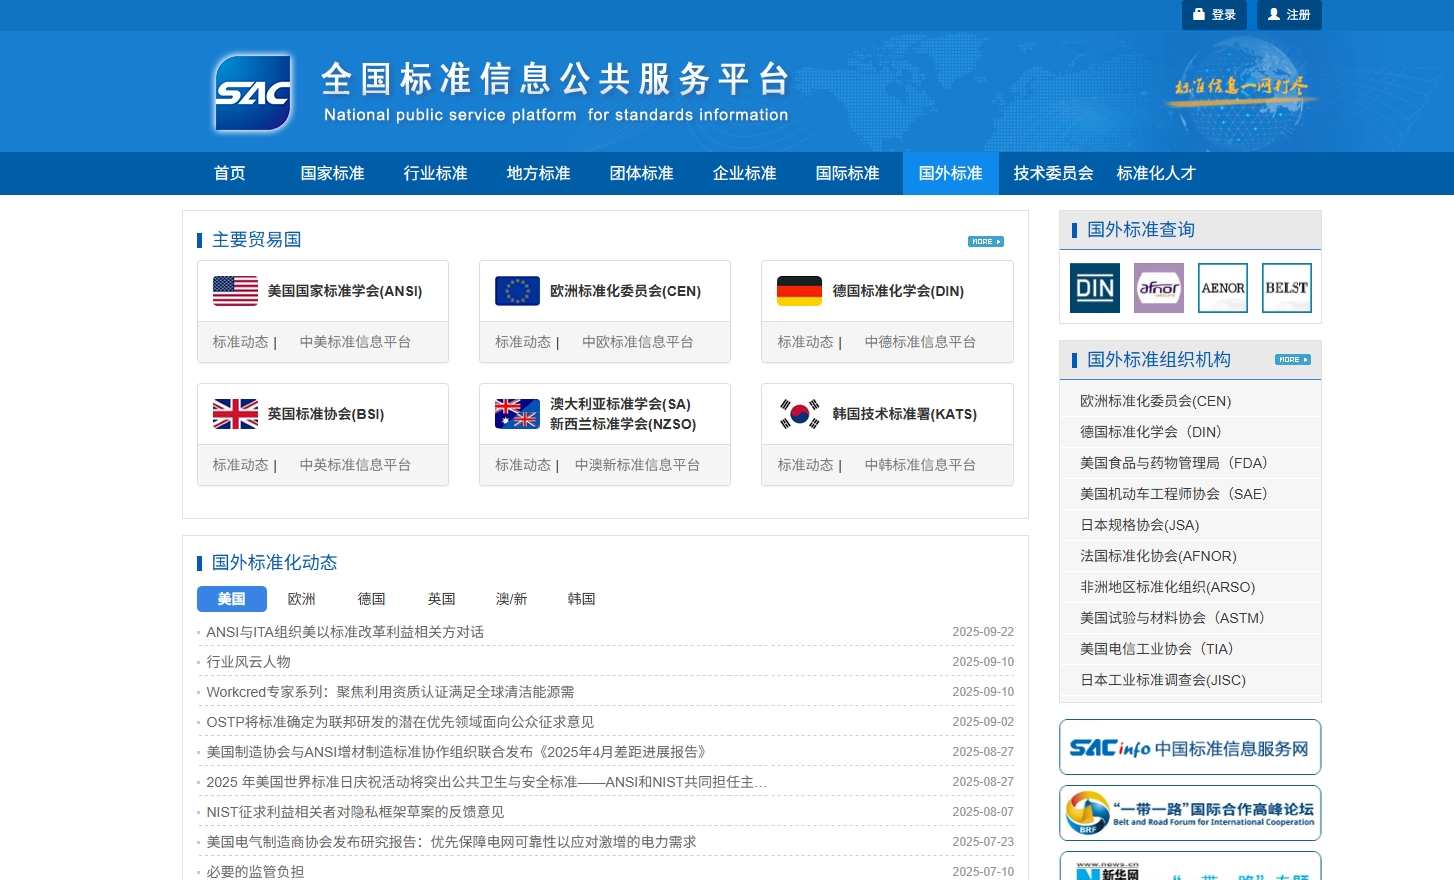Click the SACinfo 中国标准信息服务网 banner
The height and width of the screenshot is (880, 1454).
coord(1190,748)
